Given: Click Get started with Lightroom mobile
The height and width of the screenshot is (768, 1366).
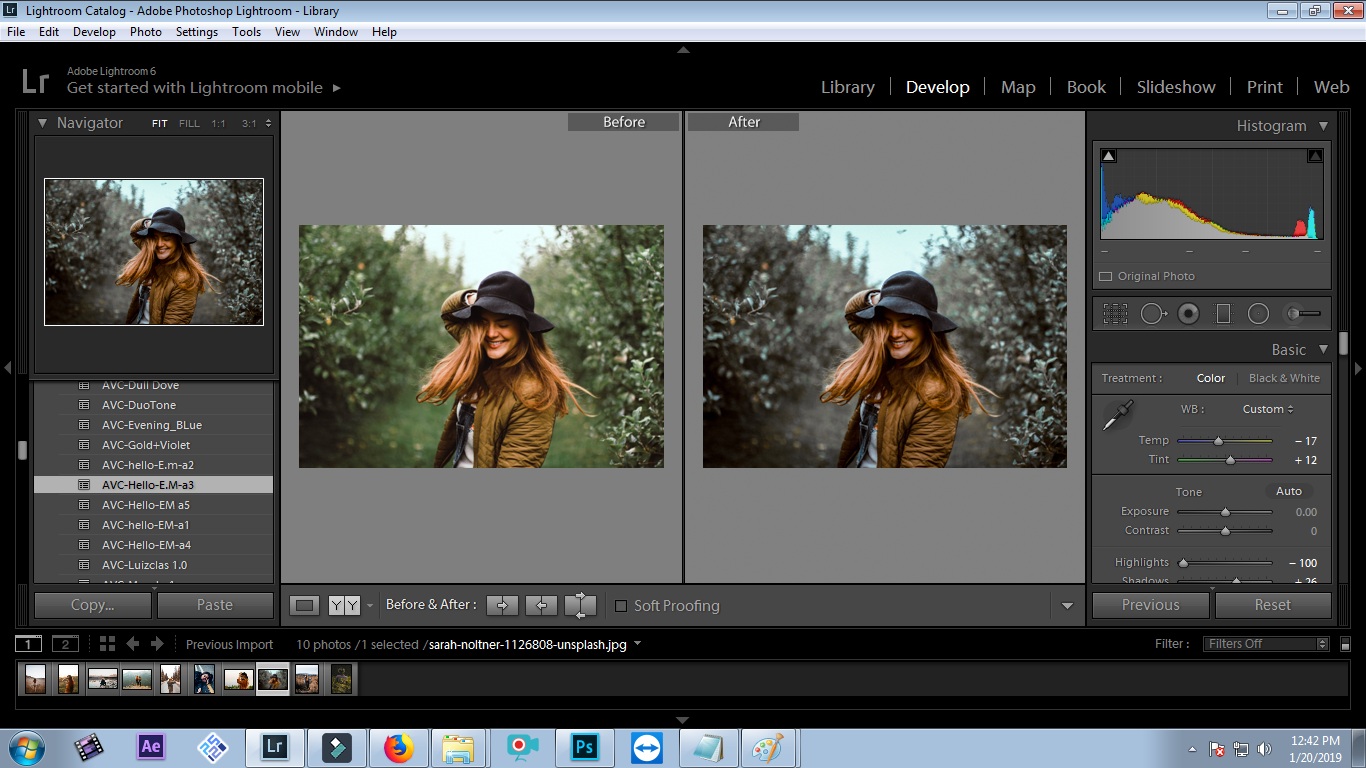Looking at the screenshot, I should click(x=204, y=88).
